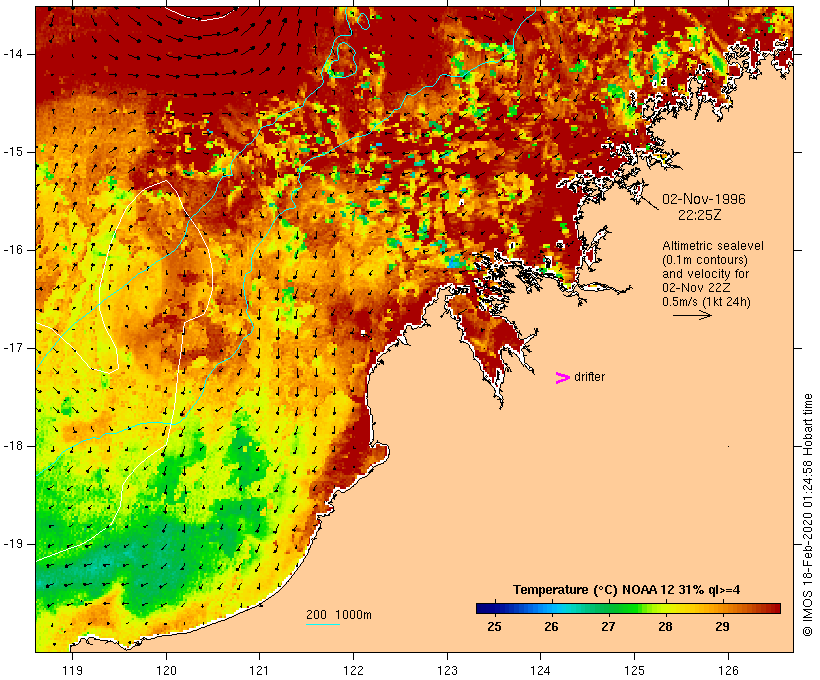Viewport: 820px width, 680px height.
Task: Click the longitude axis label '126'
Action: [728, 670]
